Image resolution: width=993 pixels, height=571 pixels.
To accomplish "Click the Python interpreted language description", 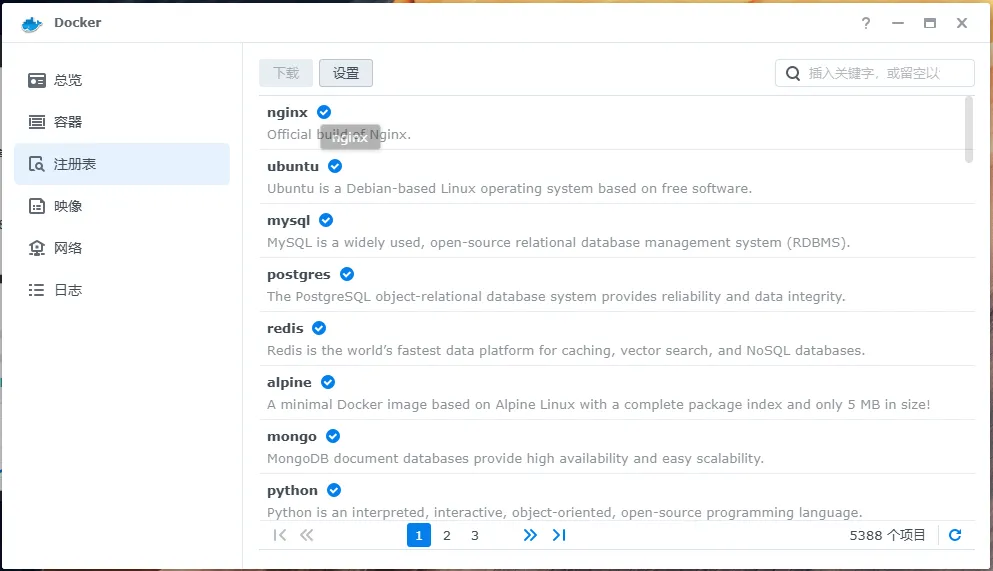I will point(565,513).
